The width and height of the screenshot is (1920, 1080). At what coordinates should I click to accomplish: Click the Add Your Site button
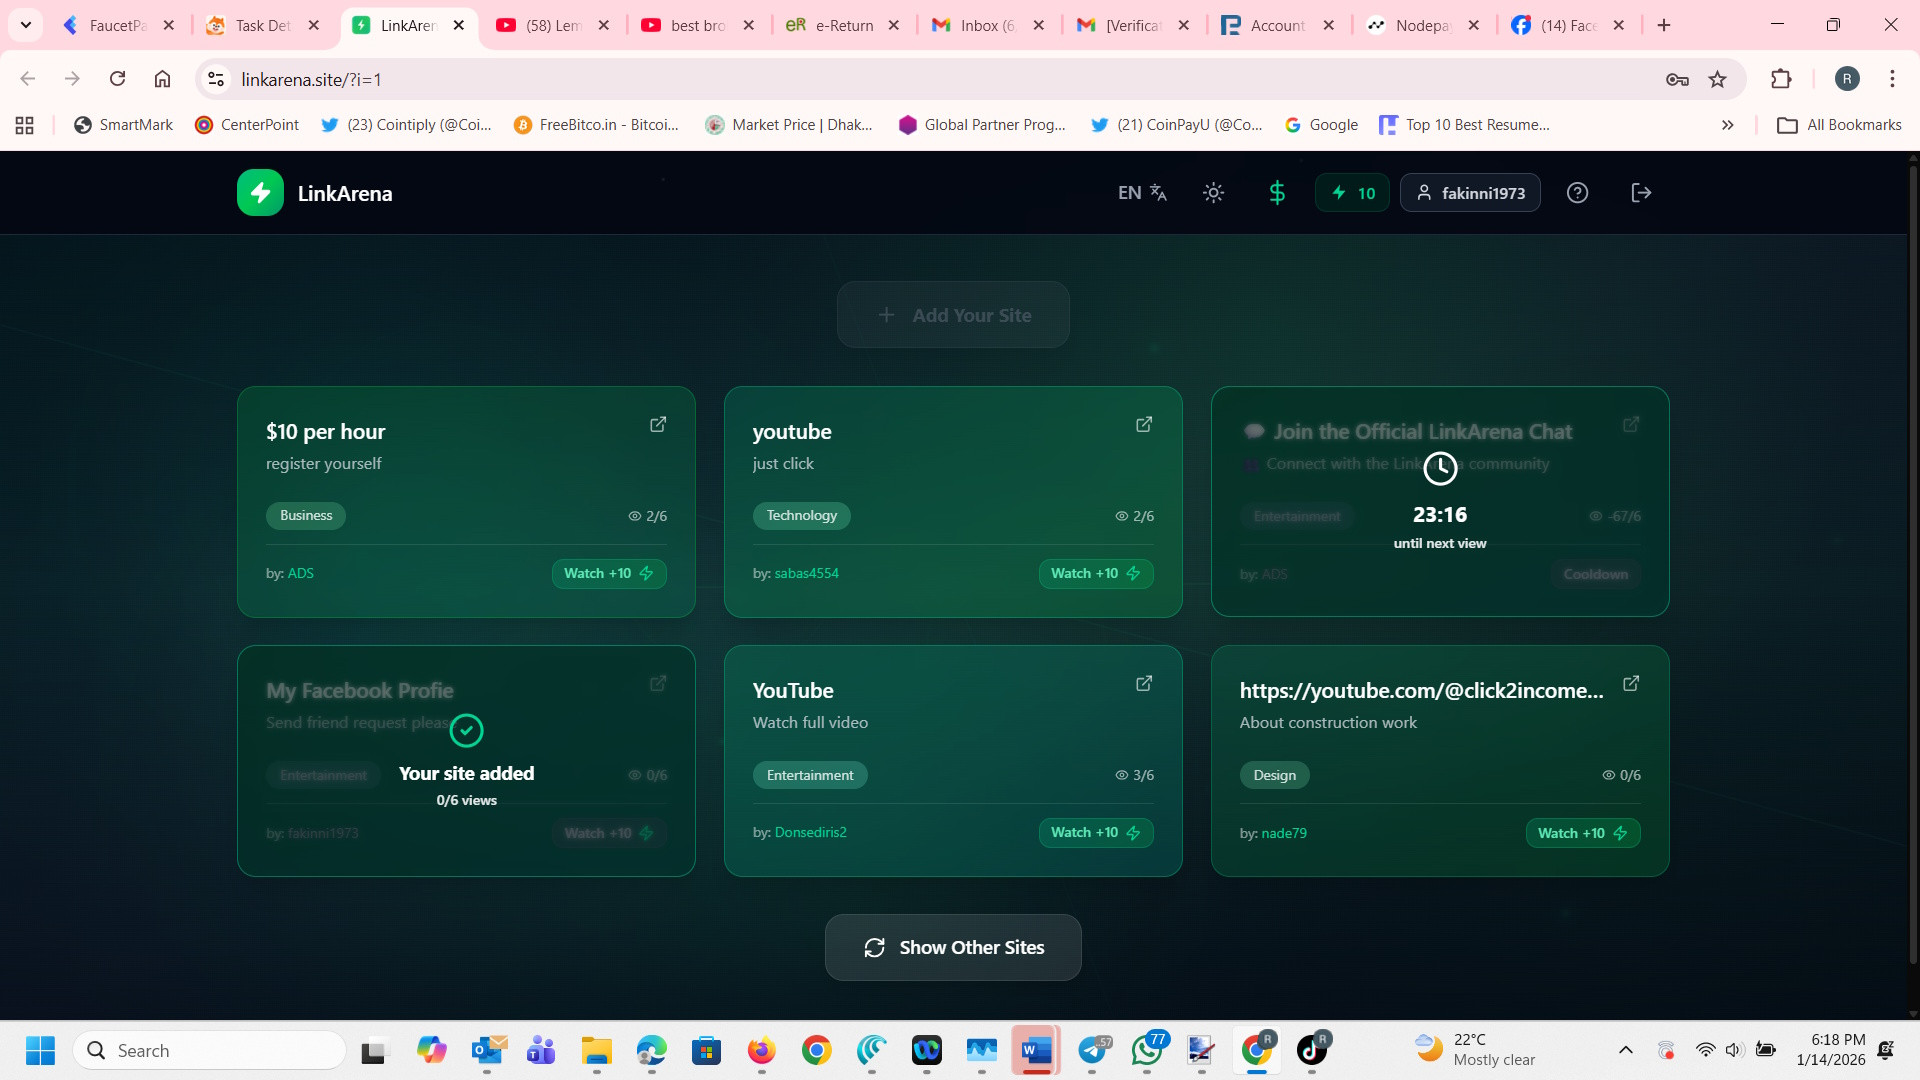coord(953,315)
